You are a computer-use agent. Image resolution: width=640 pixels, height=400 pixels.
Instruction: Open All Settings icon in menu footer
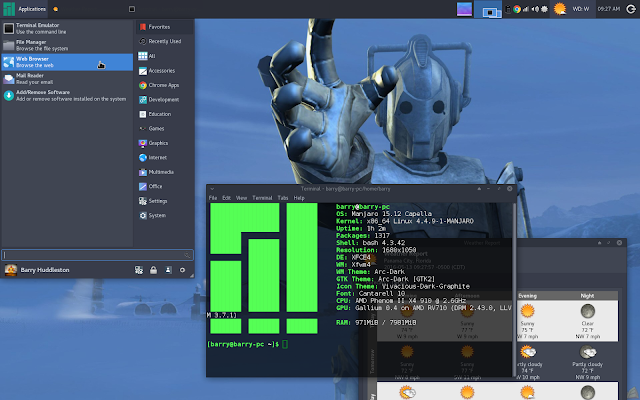pos(139,270)
